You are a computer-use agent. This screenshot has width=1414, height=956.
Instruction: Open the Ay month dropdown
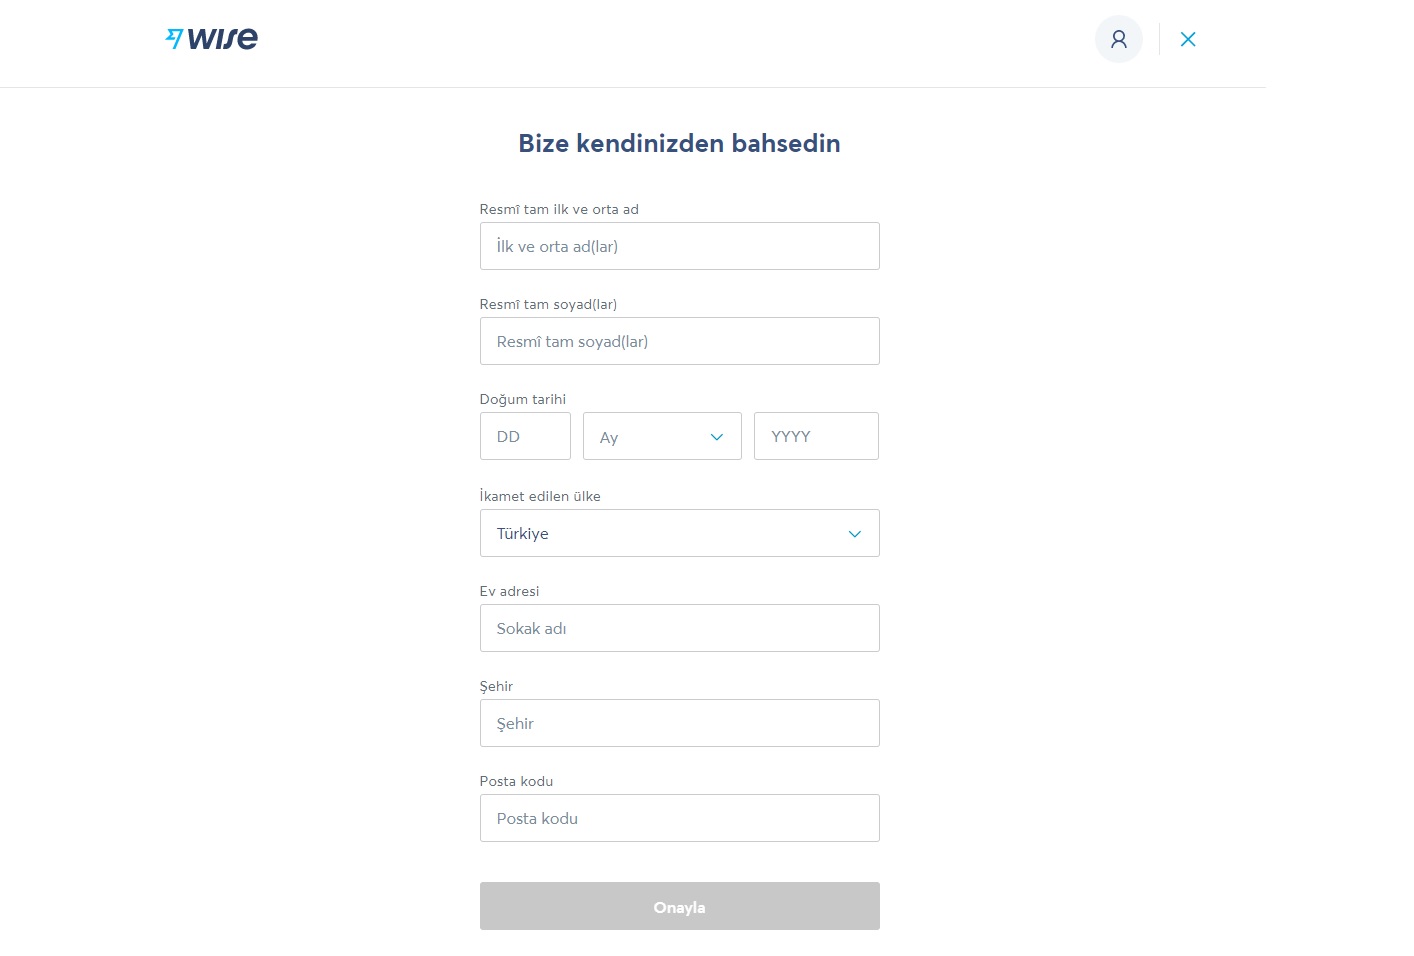662,436
